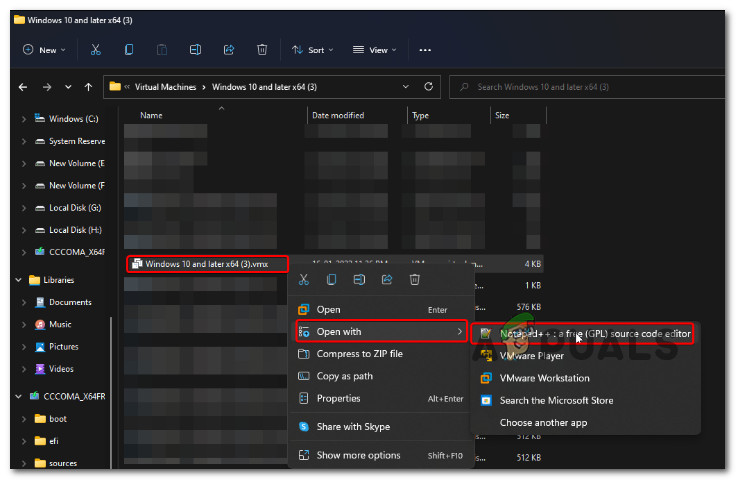Select the Windows 10 and later x64 (3).vmx file

point(207,264)
